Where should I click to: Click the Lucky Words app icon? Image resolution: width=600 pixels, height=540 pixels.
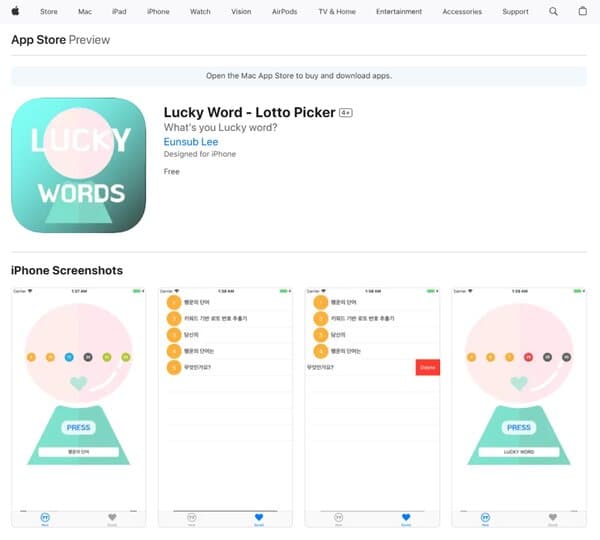pyautogui.click(x=78, y=165)
